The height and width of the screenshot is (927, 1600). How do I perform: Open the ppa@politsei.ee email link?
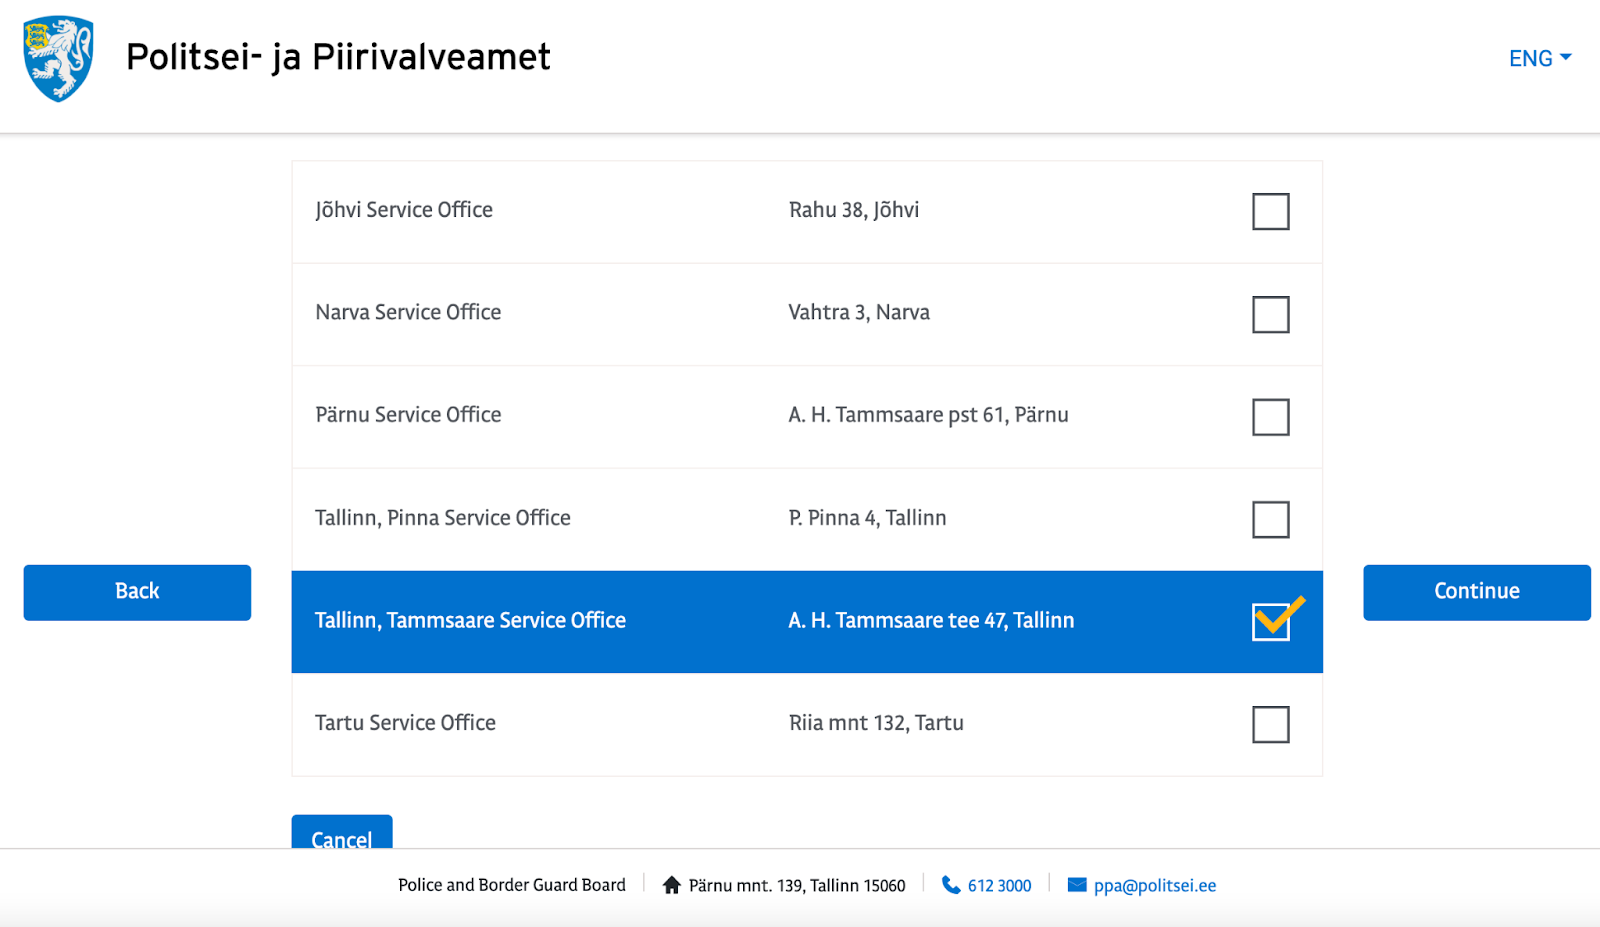tap(1154, 886)
